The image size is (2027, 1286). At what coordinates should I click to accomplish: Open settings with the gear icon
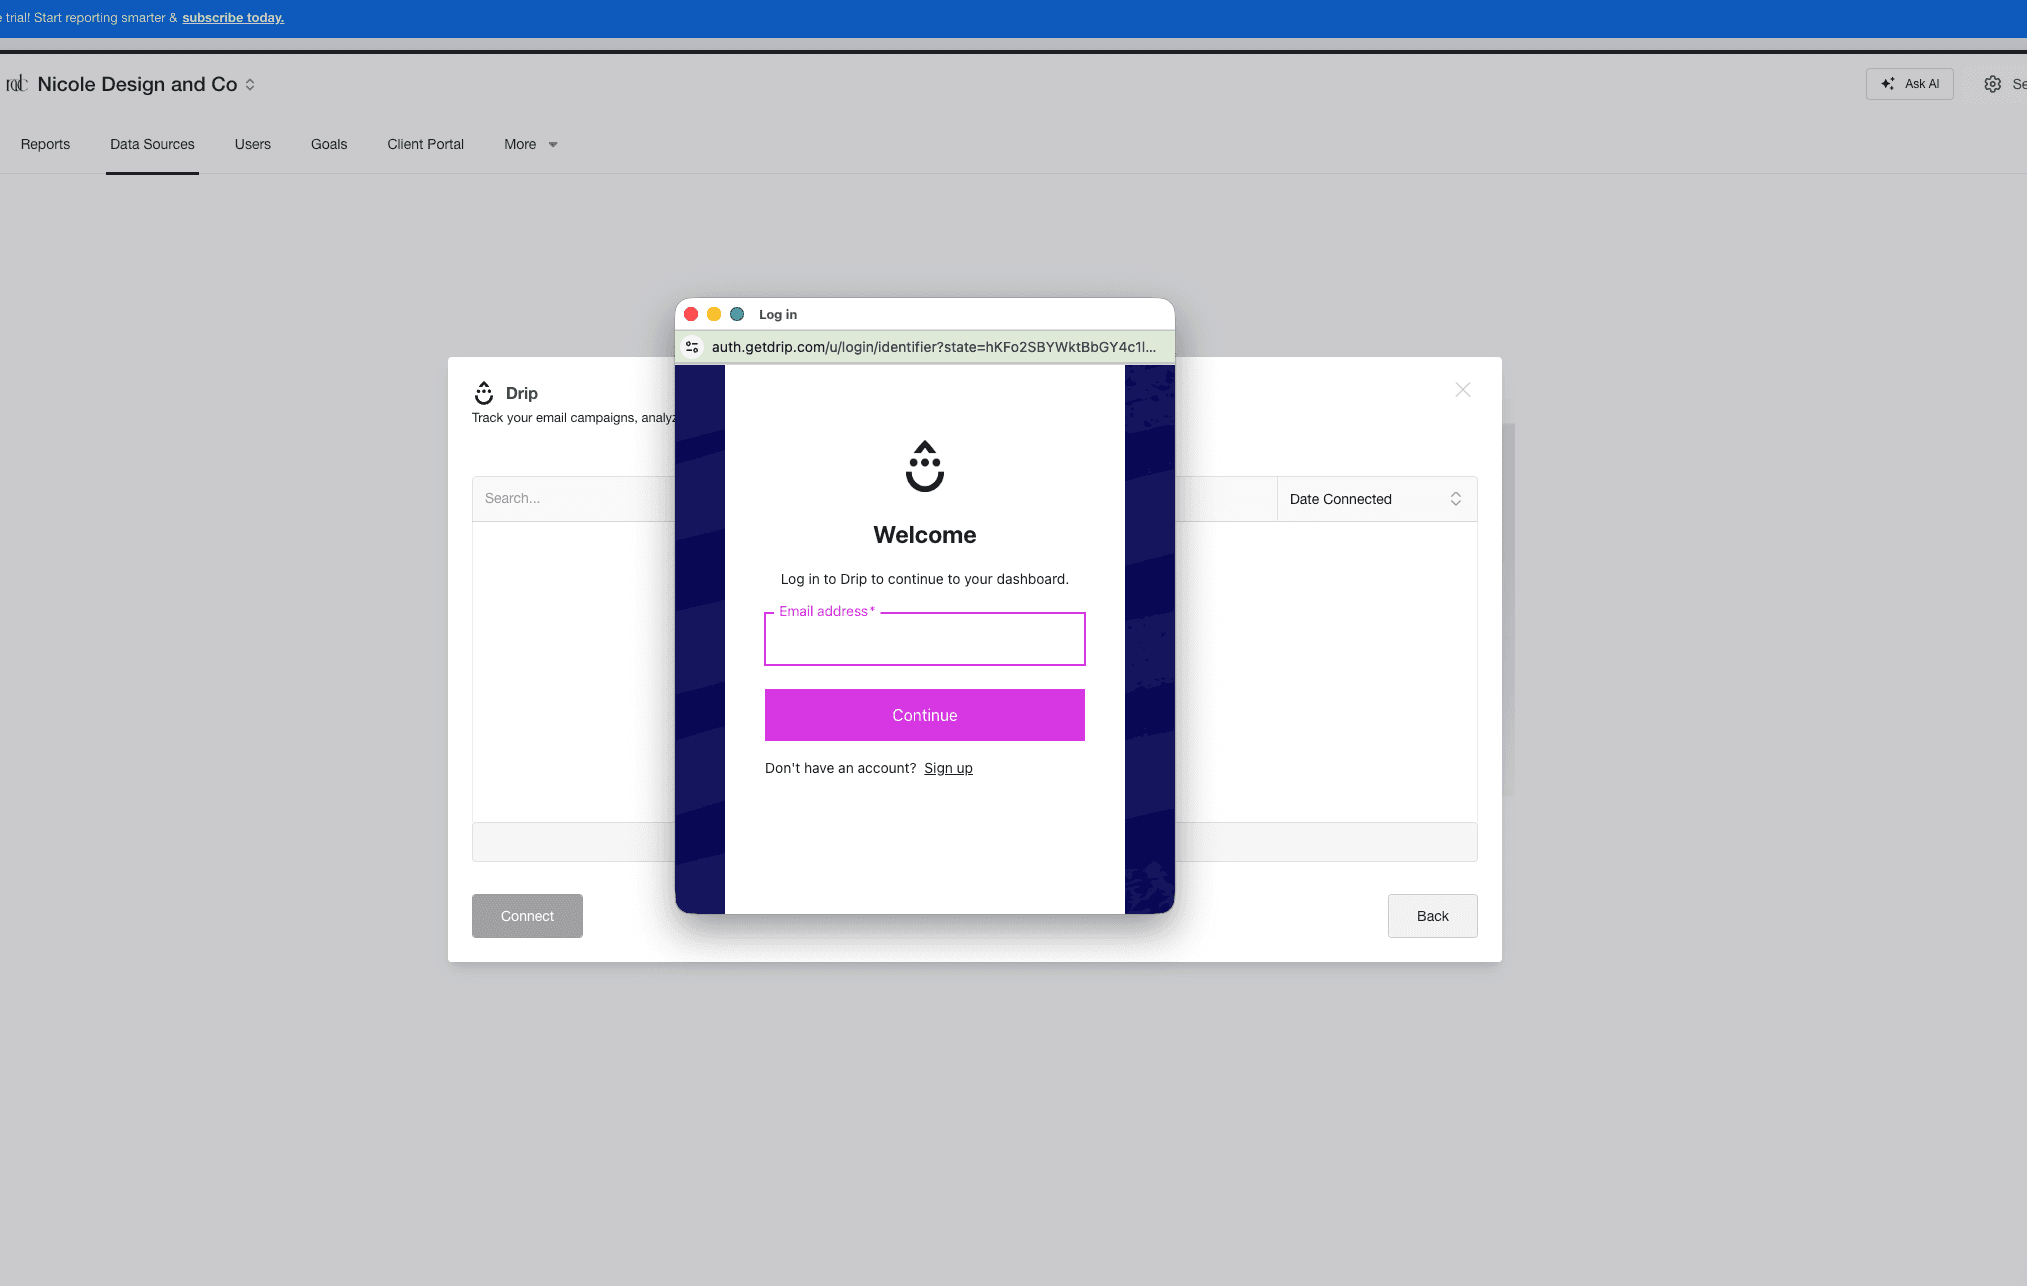point(1992,84)
